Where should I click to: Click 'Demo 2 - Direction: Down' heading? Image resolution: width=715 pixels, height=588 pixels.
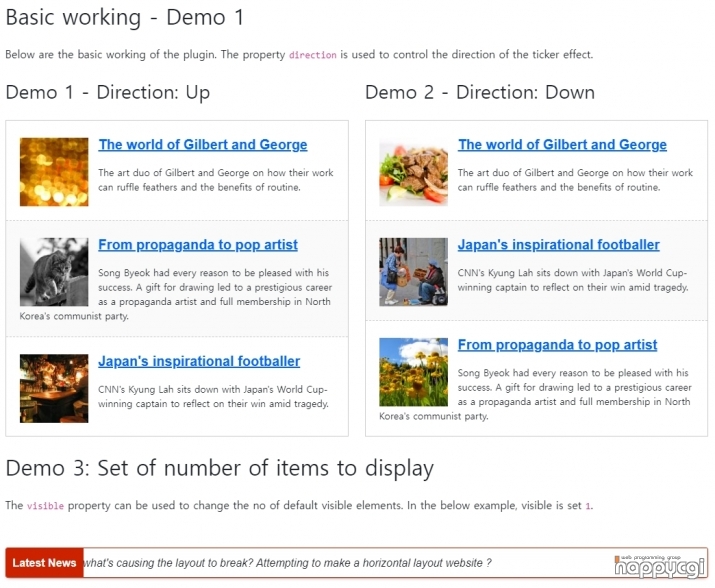pyautogui.click(x=480, y=93)
